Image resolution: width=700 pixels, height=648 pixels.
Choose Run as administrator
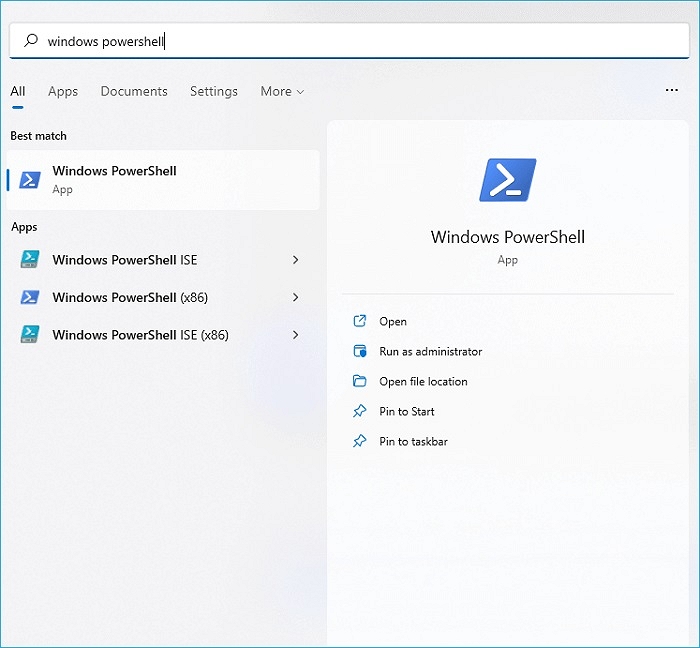430,352
